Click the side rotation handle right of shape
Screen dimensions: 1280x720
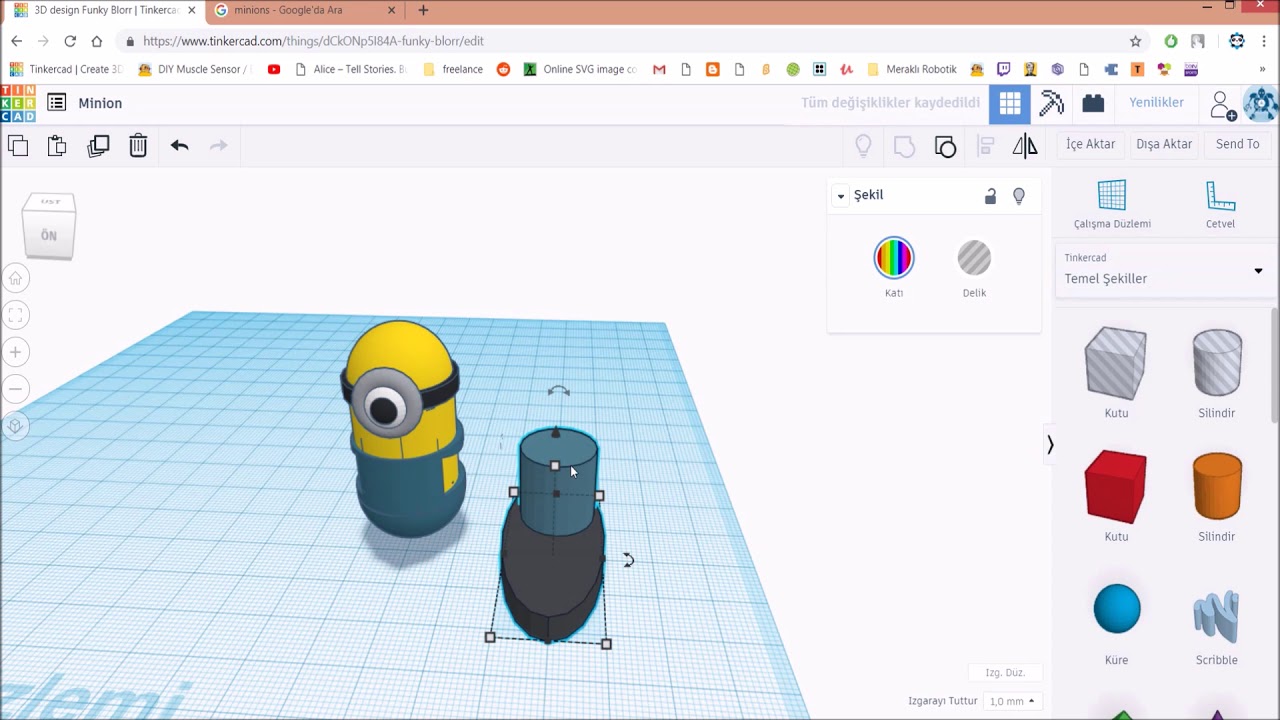click(628, 560)
